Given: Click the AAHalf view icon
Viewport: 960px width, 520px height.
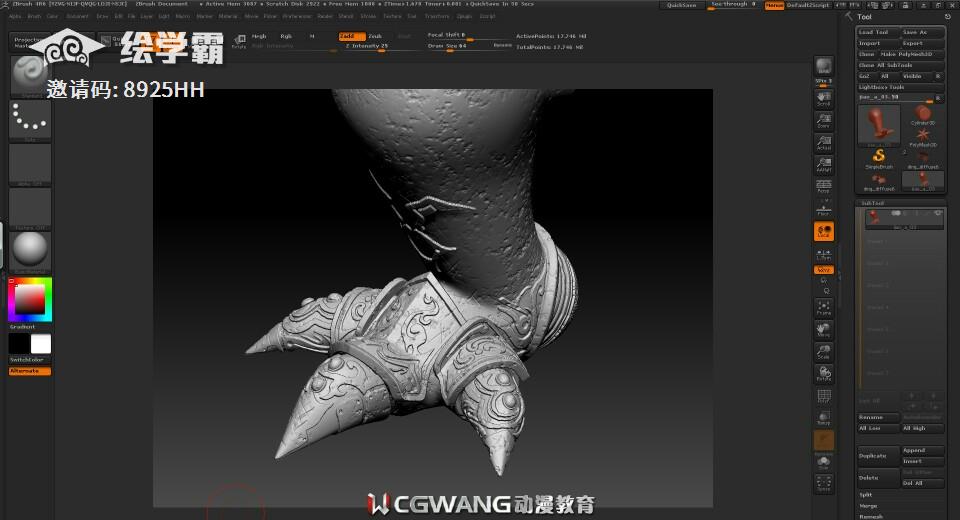Looking at the screenshot, I should (x=823, y=164).
